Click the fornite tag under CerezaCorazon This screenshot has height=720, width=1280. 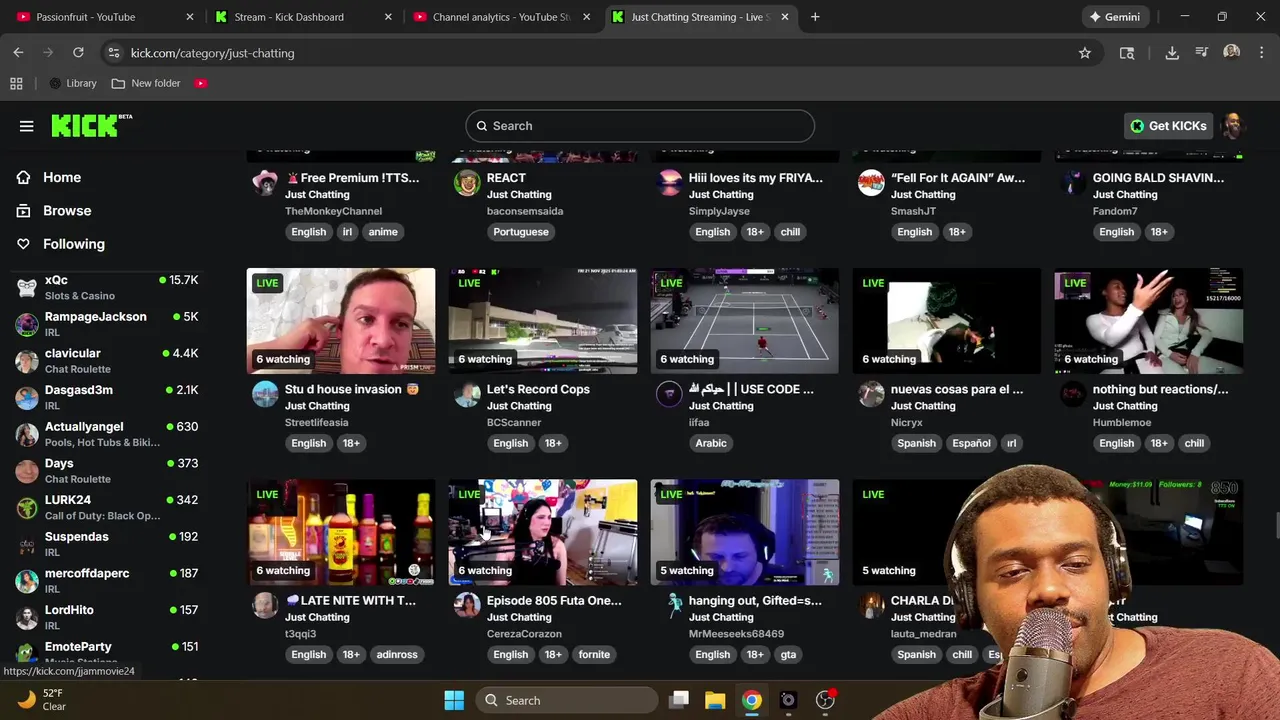[x=594, y=655]
